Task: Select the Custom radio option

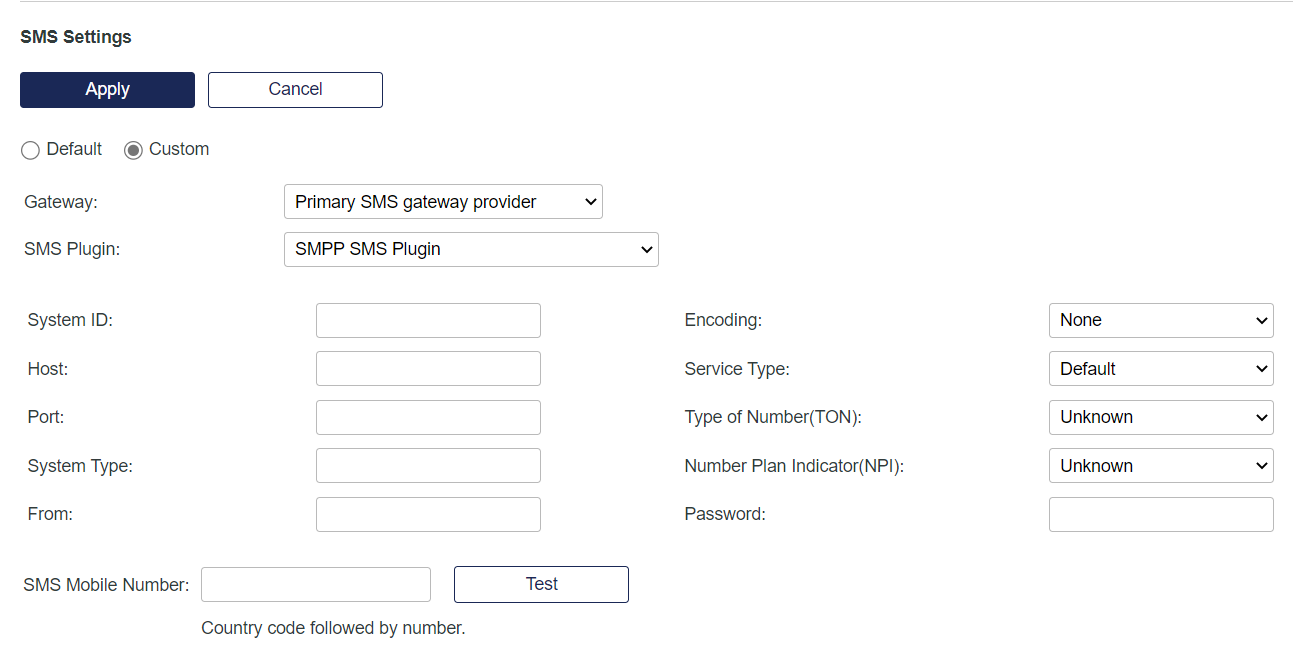Action: (x=133, y=150)
